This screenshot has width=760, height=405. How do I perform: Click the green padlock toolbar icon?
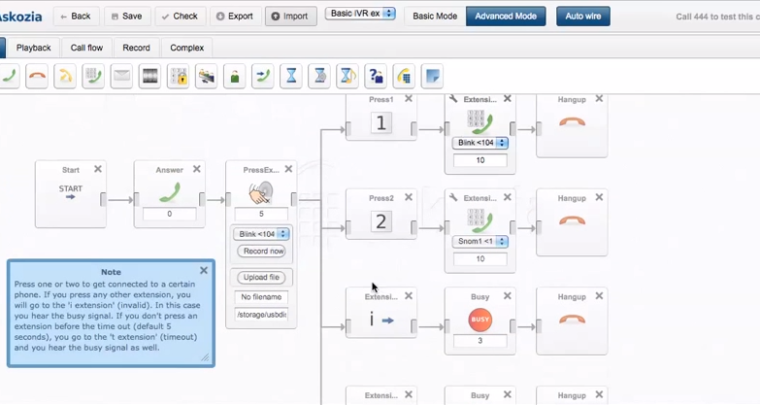pyautogui.click(x=235, y=76)
